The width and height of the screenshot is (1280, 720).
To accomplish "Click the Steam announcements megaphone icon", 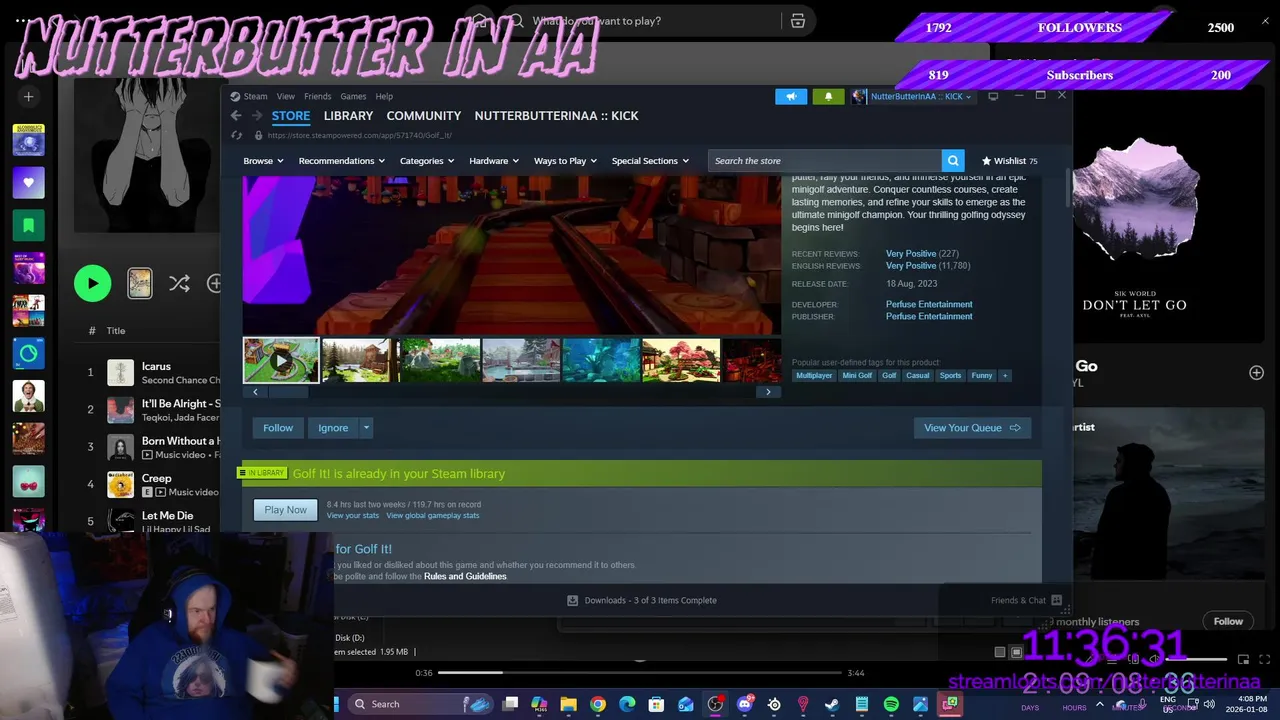I will (x=791, y=97).
